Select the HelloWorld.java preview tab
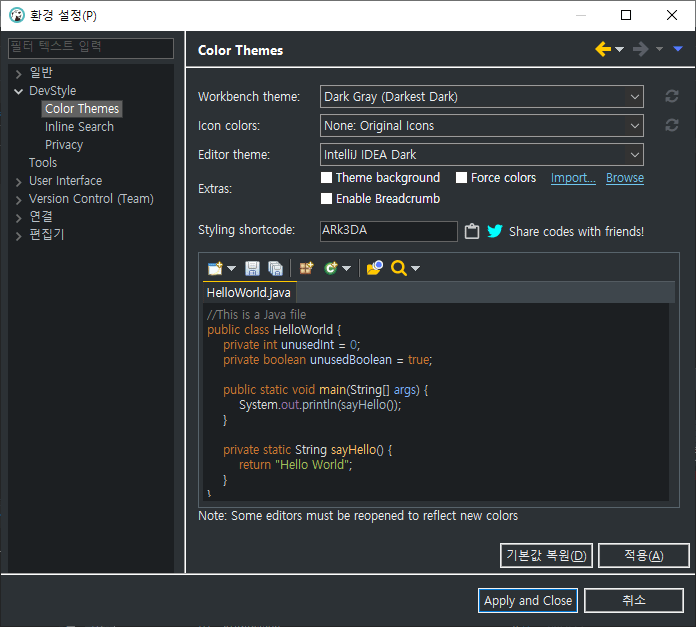696x627 pixels. point(248,293)
